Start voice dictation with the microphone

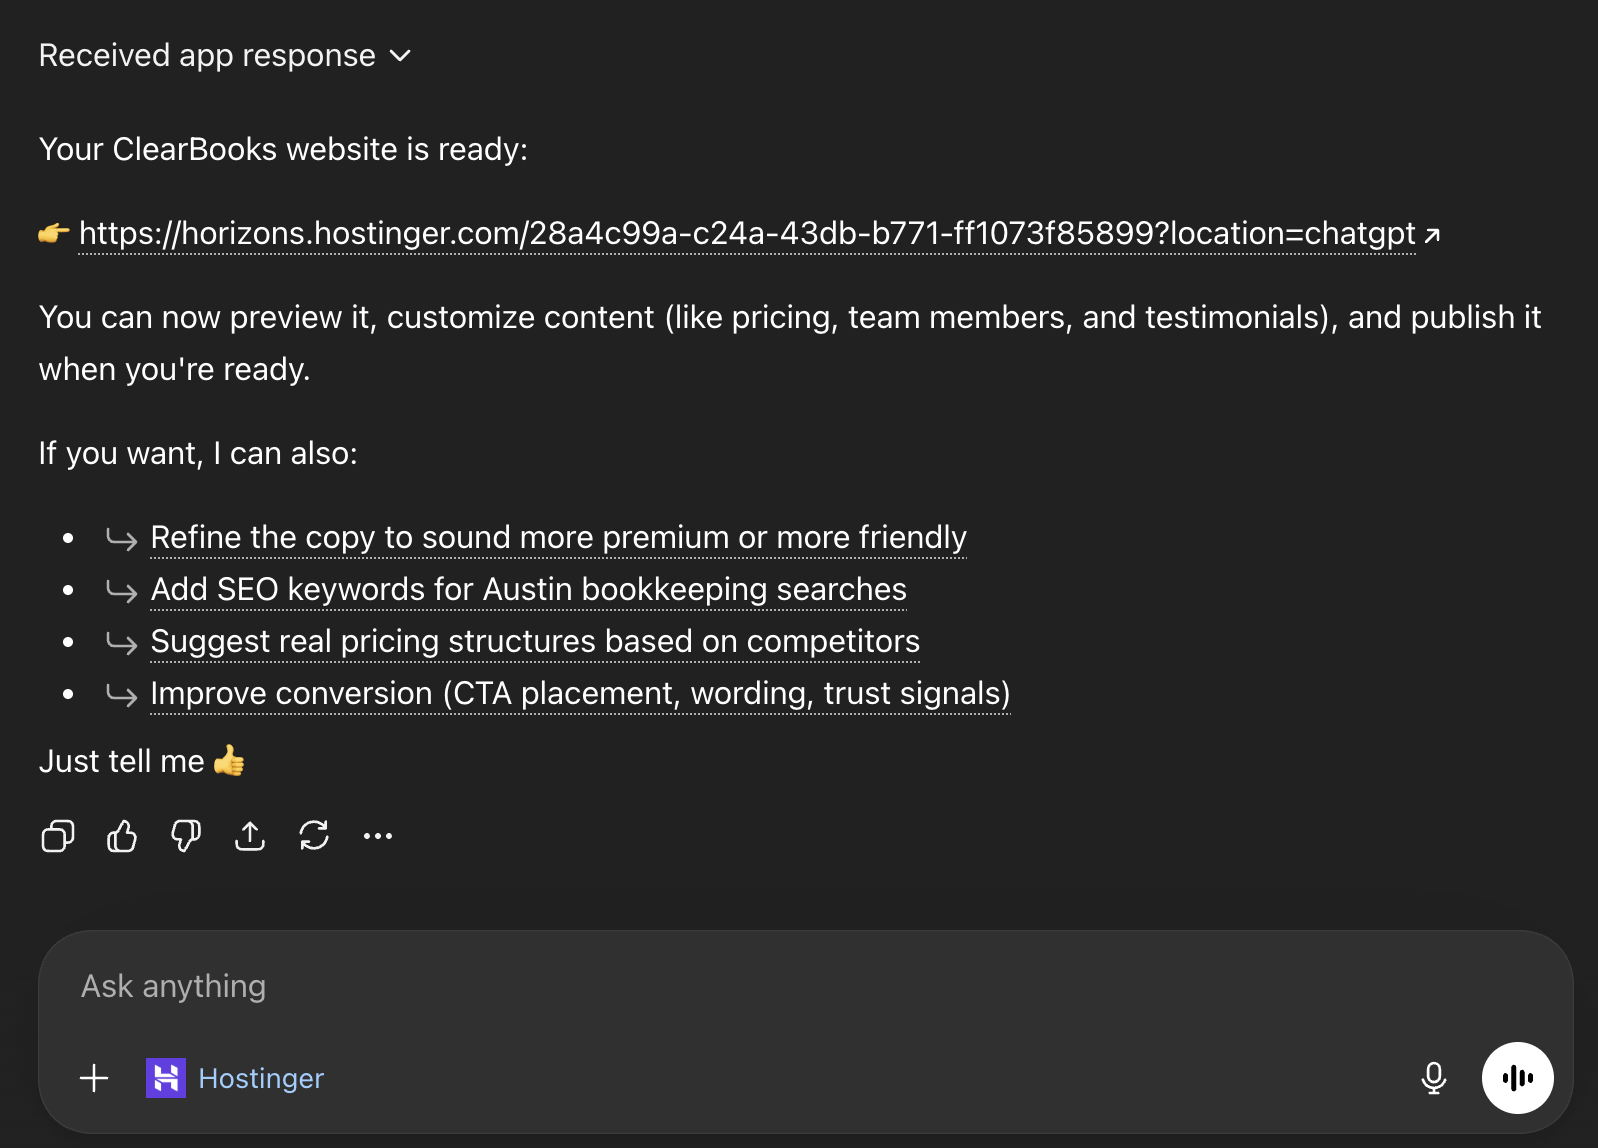tap(1434, 1078)
